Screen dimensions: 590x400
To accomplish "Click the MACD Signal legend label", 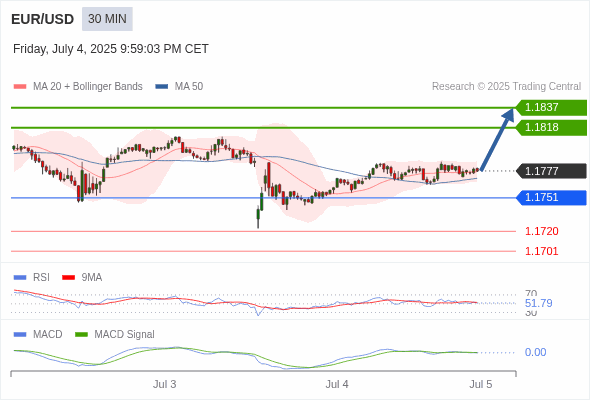I will [x=125, y=335].
